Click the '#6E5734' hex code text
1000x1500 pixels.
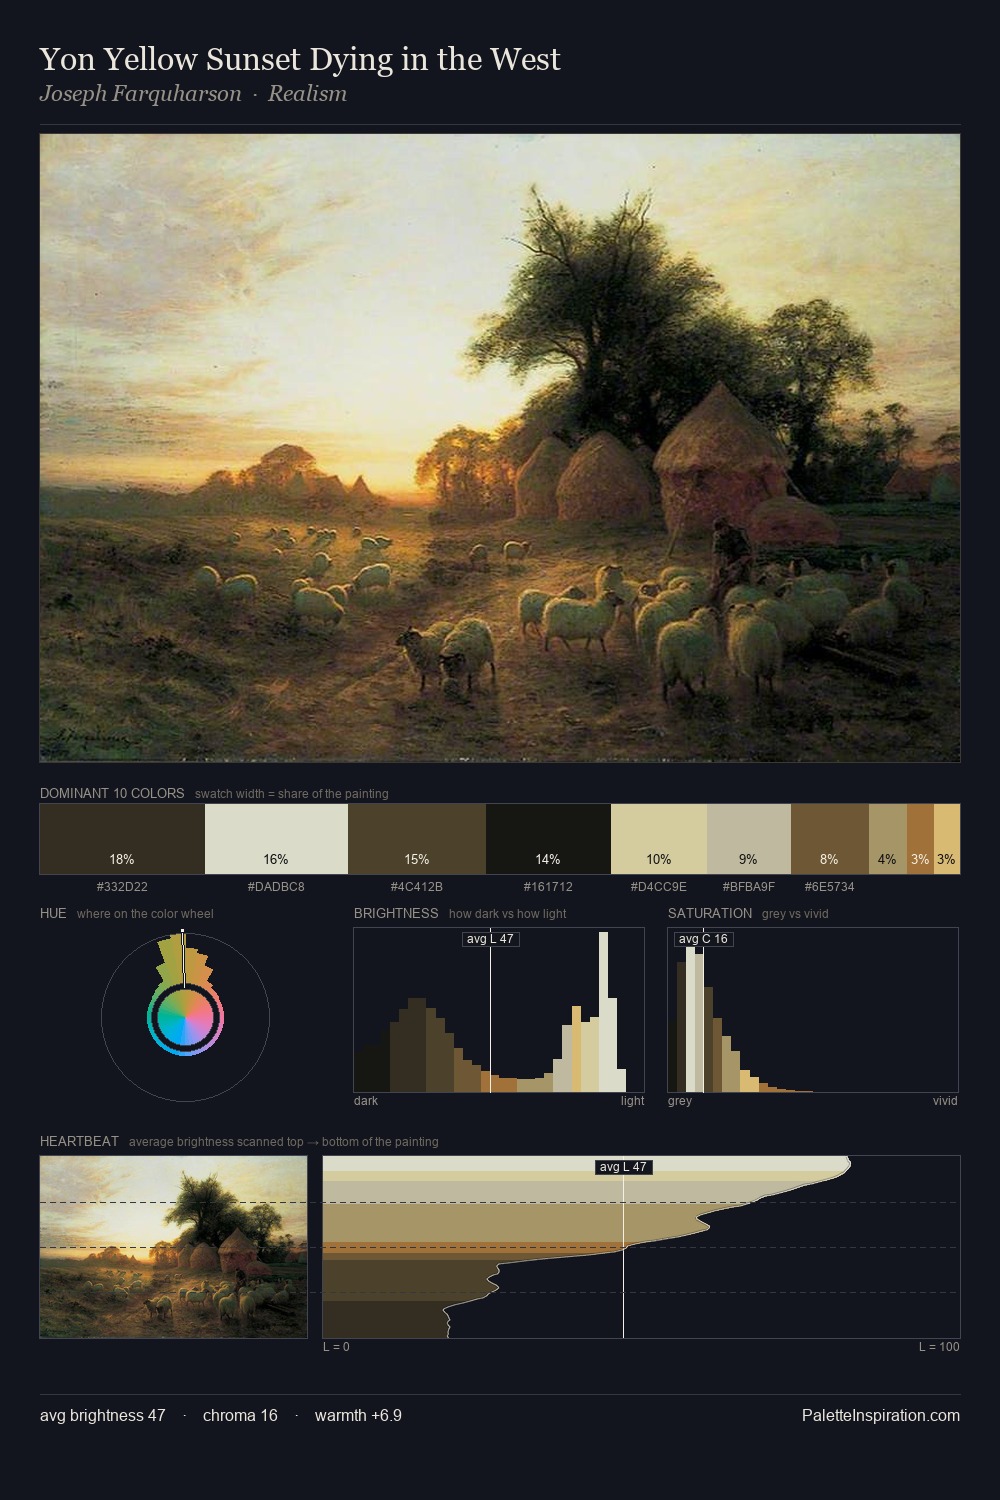[830, 887]
